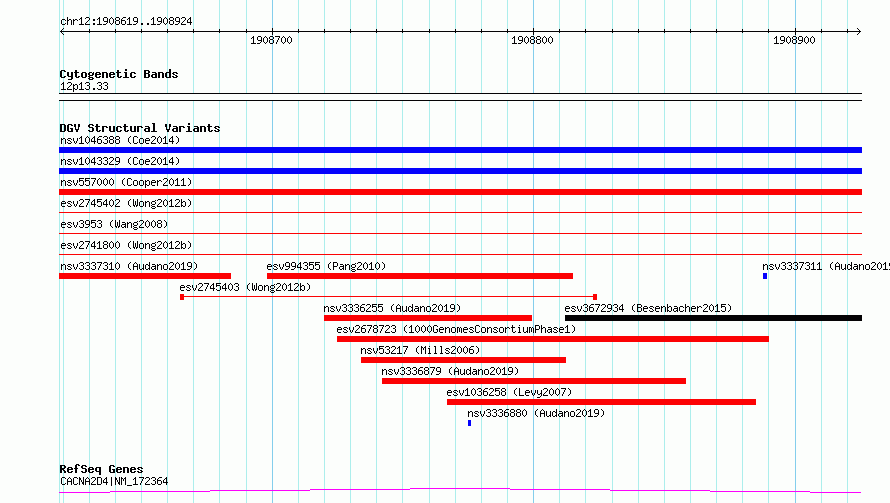This screenshot has width=890, height=503.
Task: Select the nsv3336255 (Audano2019) red bar
Action: tap(428, 318)
